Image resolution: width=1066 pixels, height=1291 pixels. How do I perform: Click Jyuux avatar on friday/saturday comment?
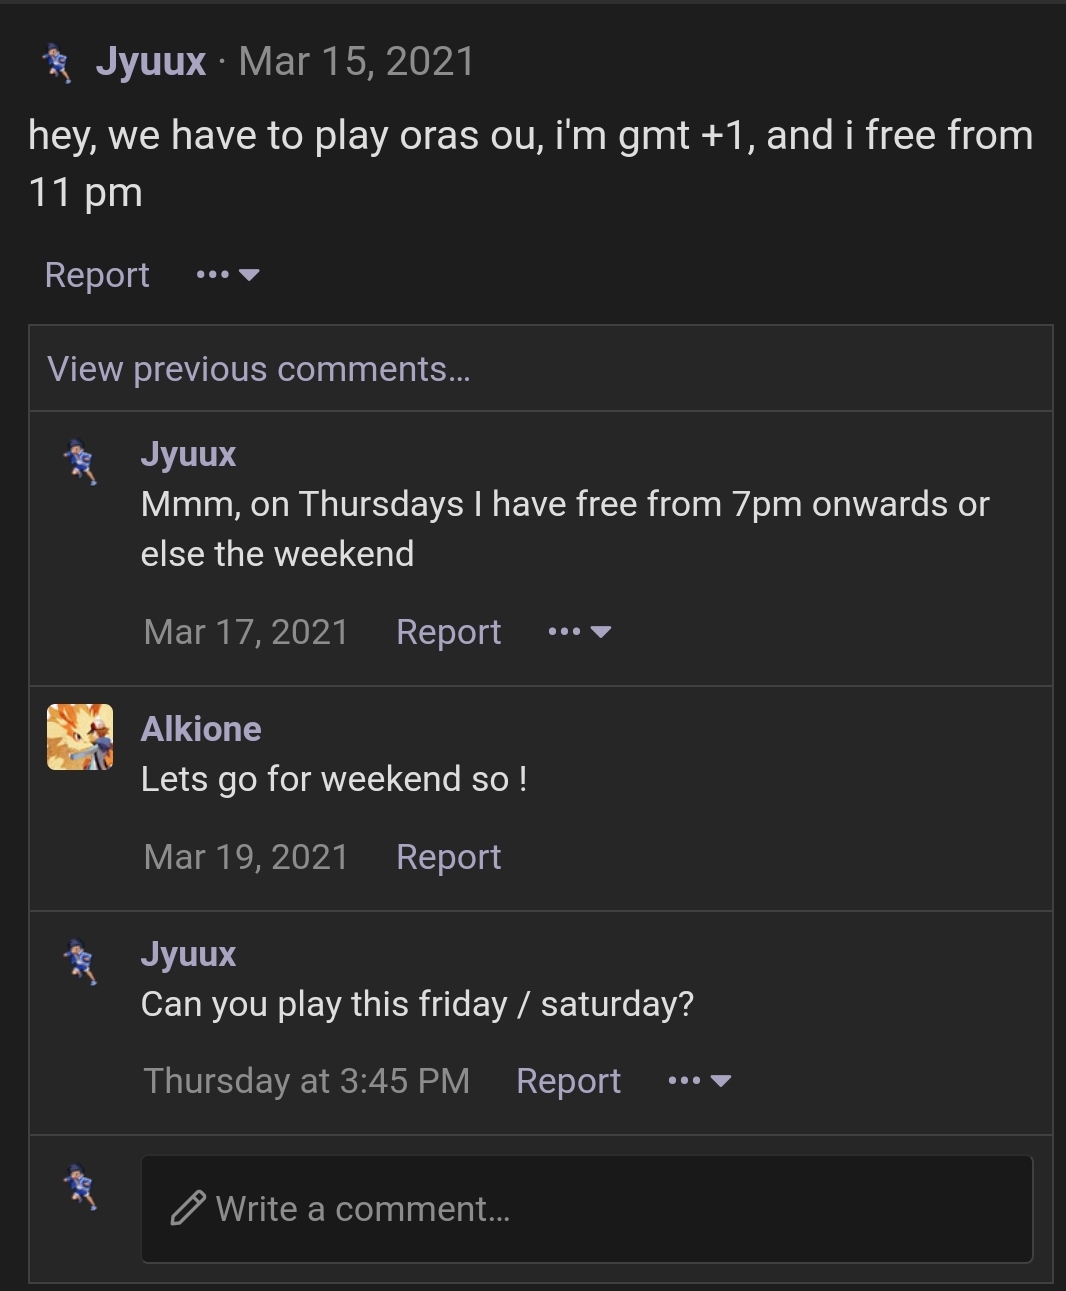80,962
